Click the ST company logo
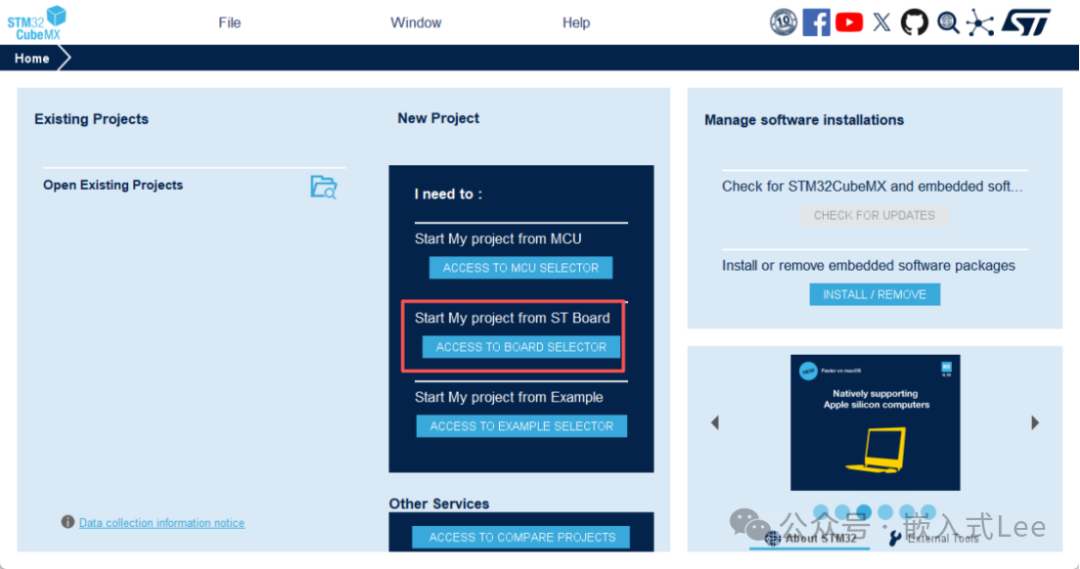This screenshot has height=569, width=1080. (x=1026, y=22)
